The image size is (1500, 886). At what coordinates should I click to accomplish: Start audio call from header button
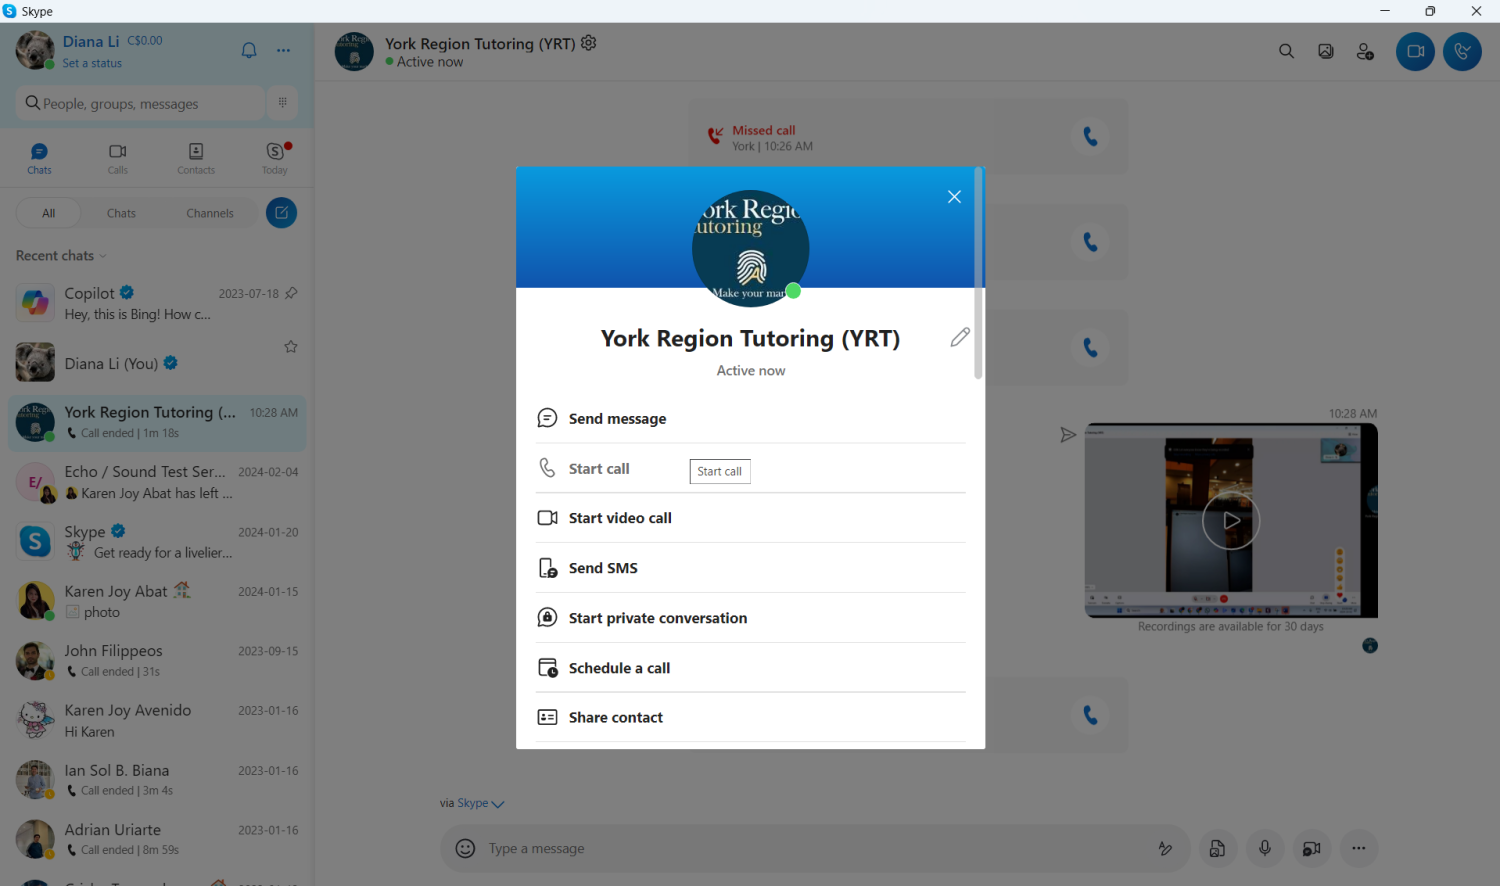(1462, 51)
